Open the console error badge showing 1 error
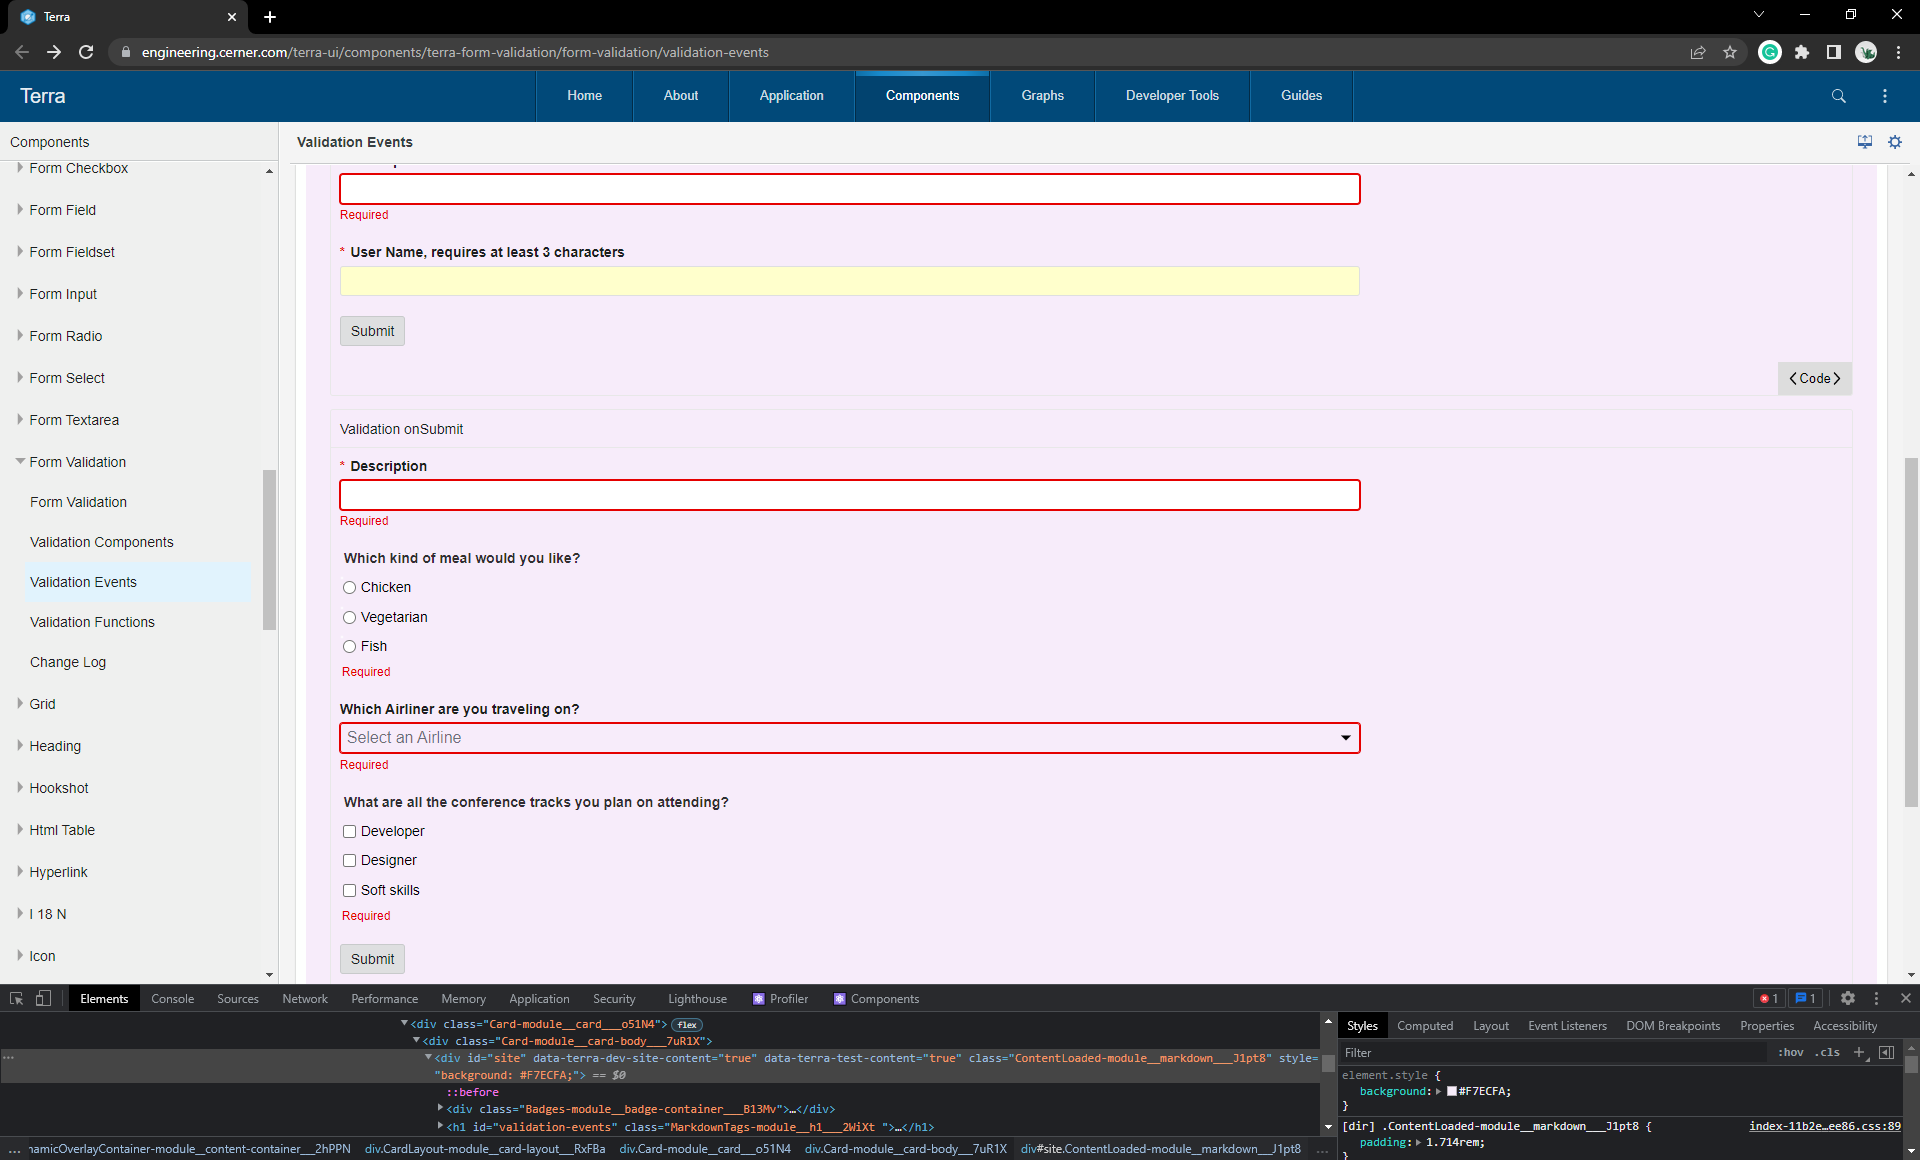 1768,998
